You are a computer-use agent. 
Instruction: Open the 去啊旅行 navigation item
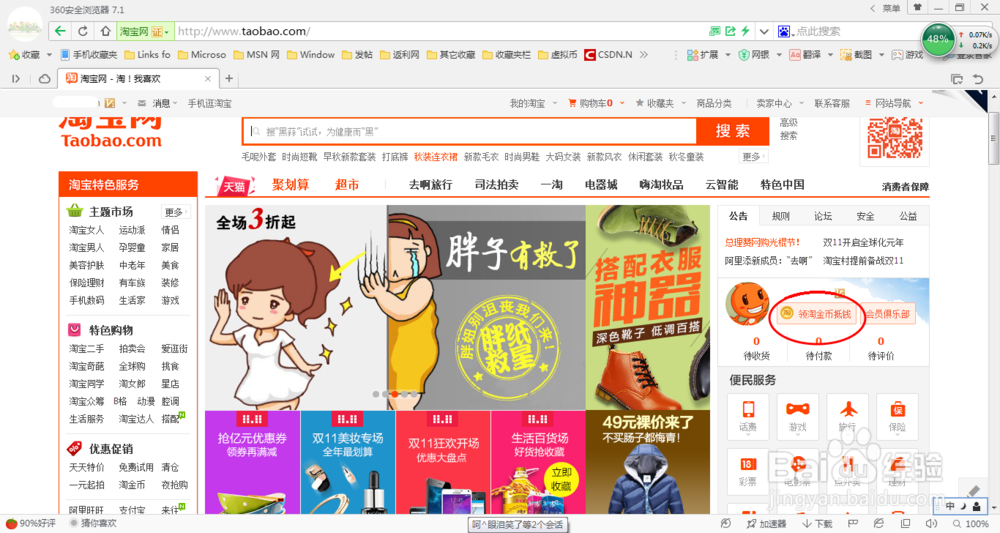point(430,185)
